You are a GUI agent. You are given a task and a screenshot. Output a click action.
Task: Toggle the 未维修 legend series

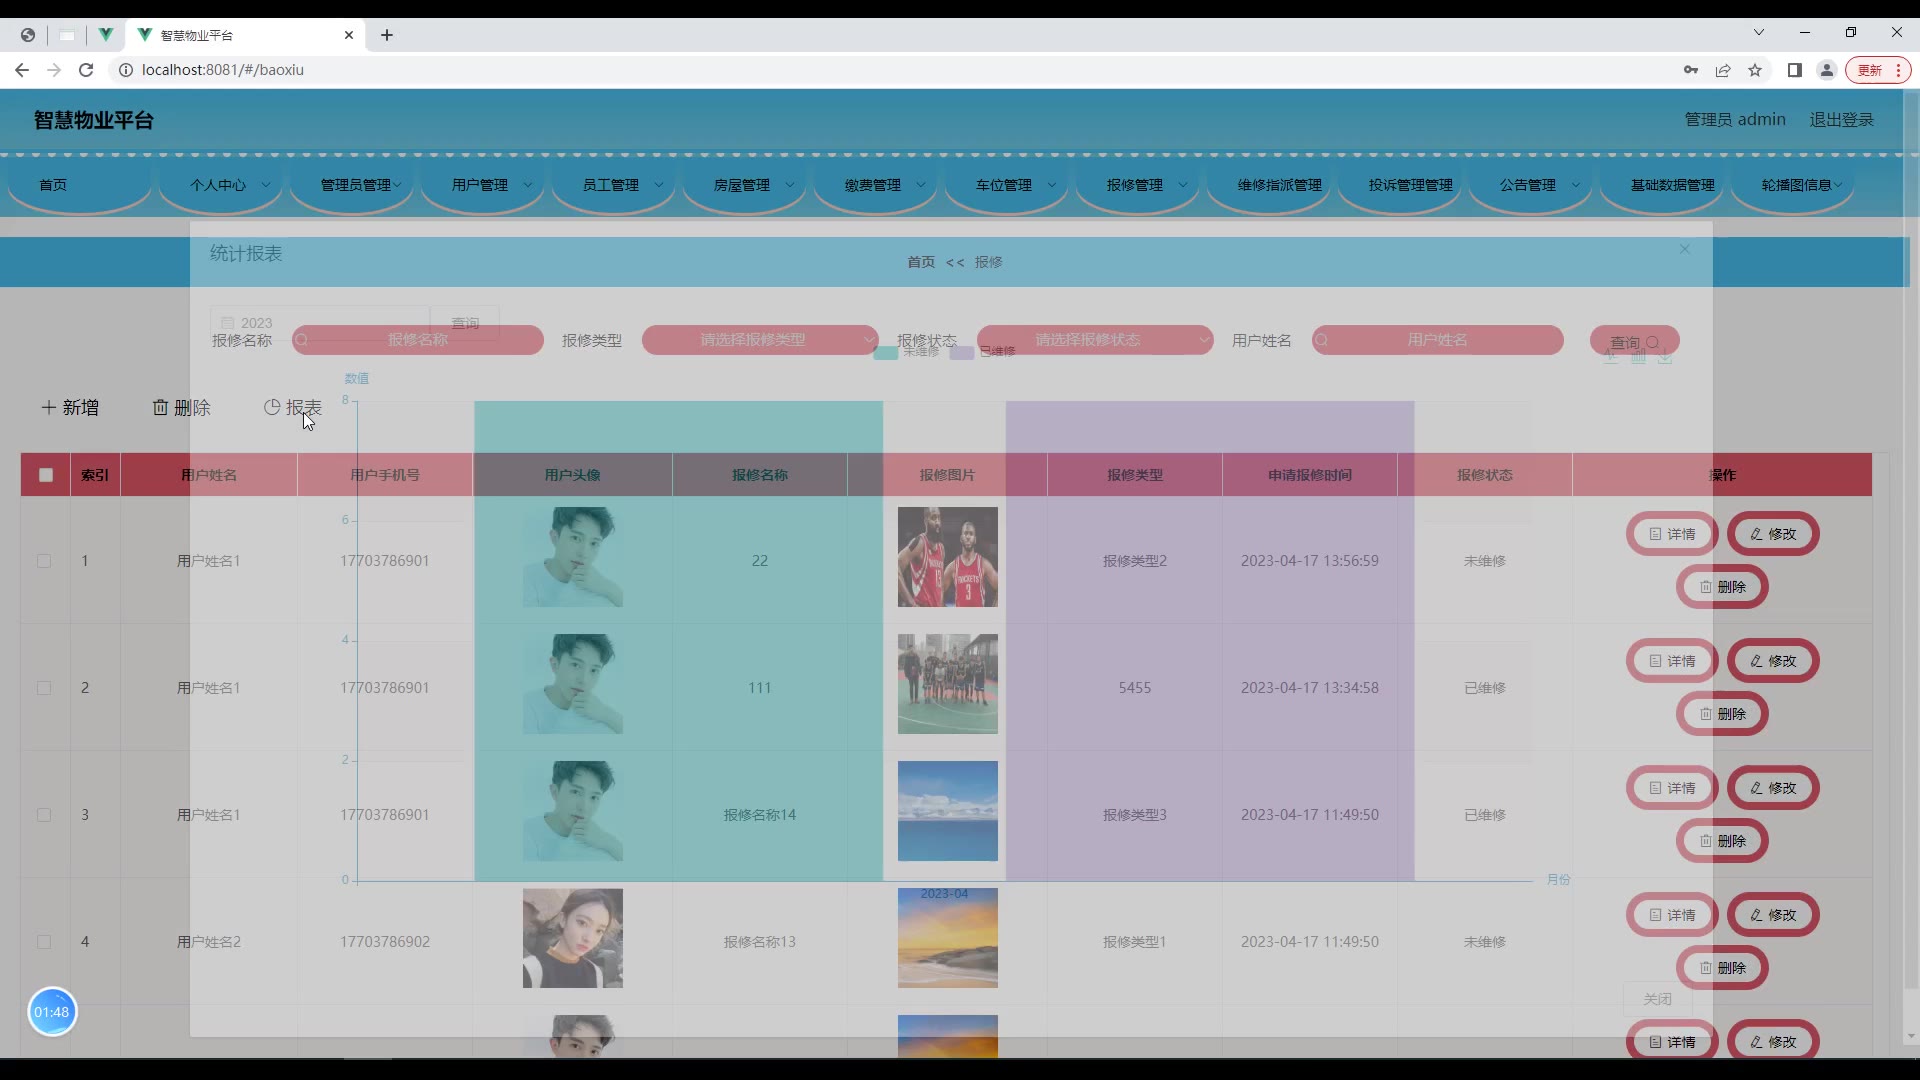tap(906, 352)
